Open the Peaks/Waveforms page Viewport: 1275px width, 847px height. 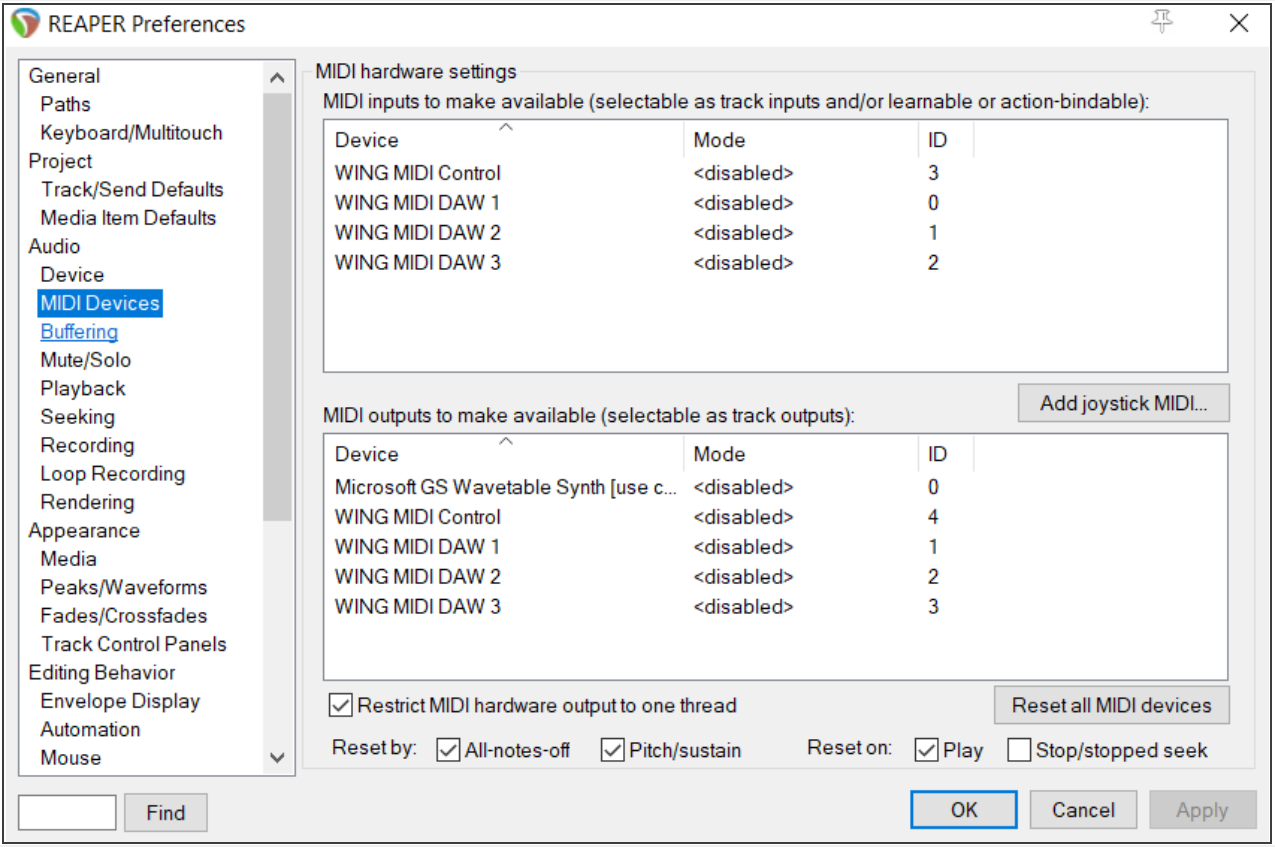click(123, 588)
